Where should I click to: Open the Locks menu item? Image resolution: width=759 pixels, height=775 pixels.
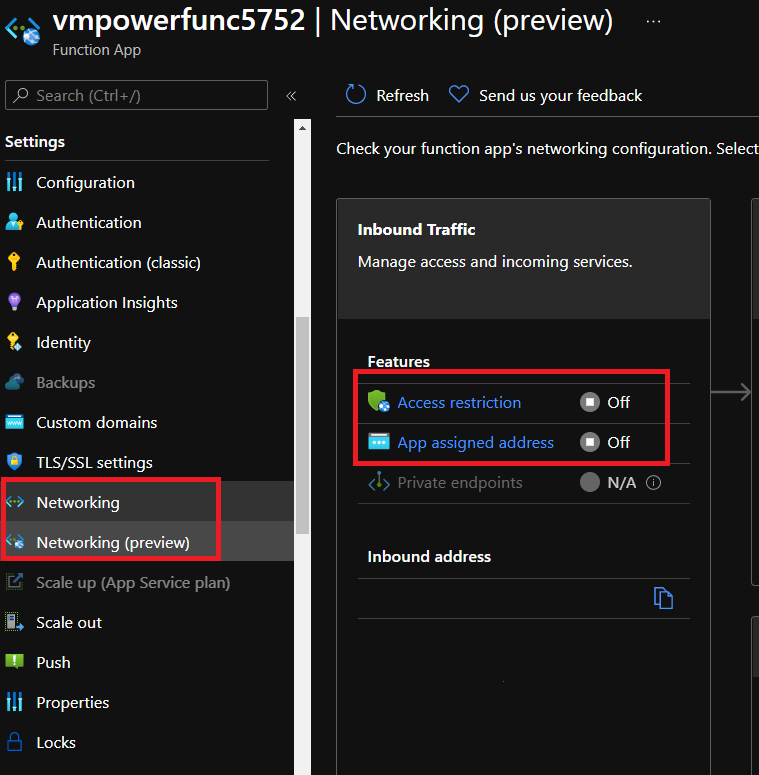(x=56, y=743)
